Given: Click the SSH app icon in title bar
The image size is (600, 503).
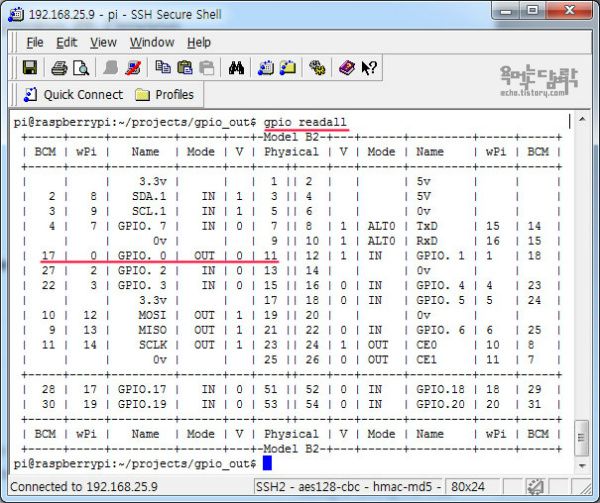Looking at the screenshot, I should click(16, 15).
